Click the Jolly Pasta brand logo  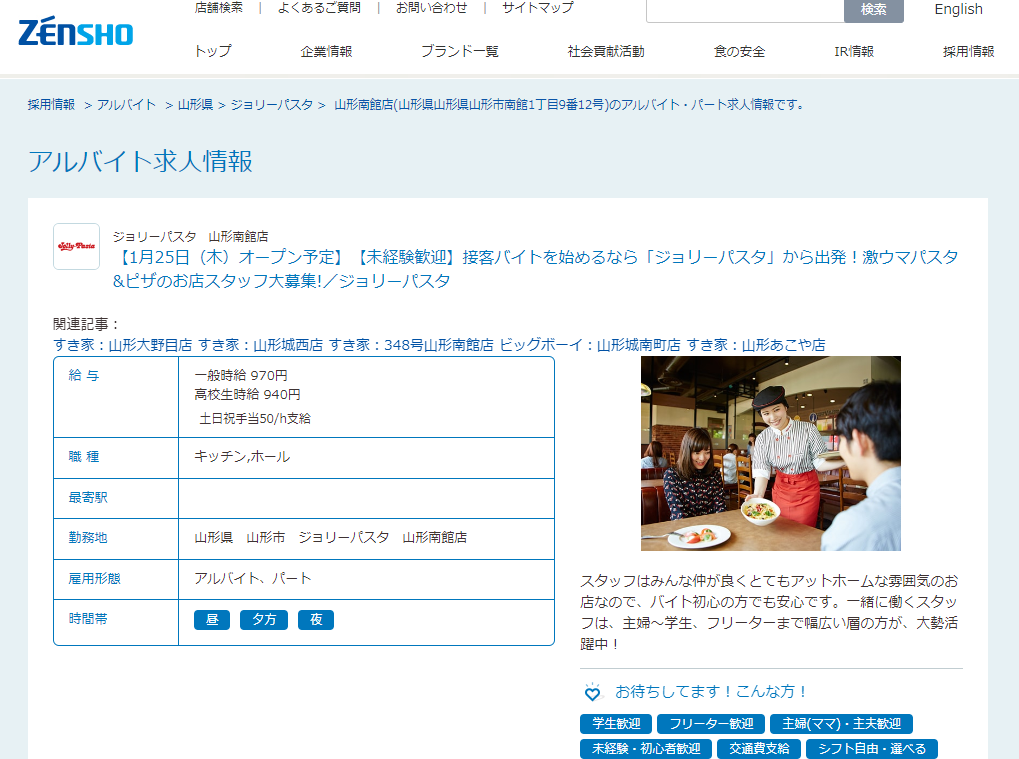coord(76,246)
